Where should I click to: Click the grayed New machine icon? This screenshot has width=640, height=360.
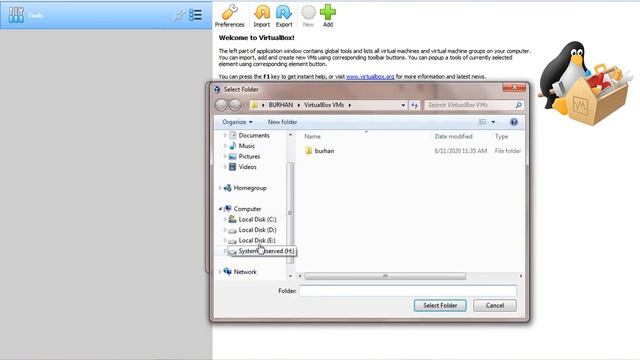(308, 16)
